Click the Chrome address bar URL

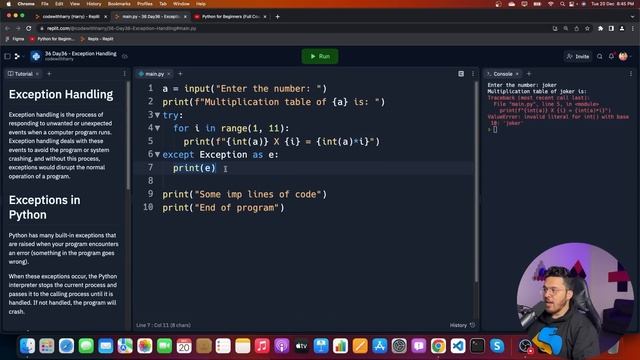point(121,29)
